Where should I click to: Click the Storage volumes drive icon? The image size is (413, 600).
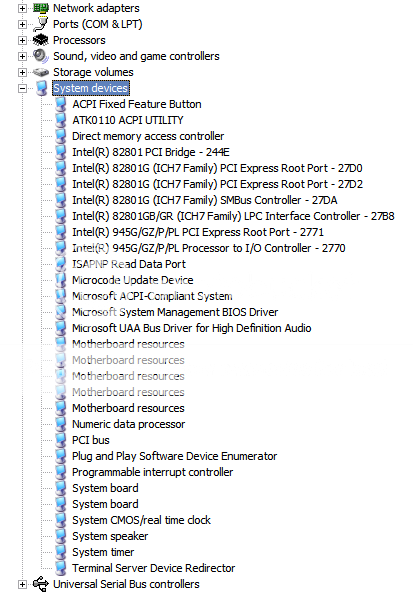pos(41,72)
